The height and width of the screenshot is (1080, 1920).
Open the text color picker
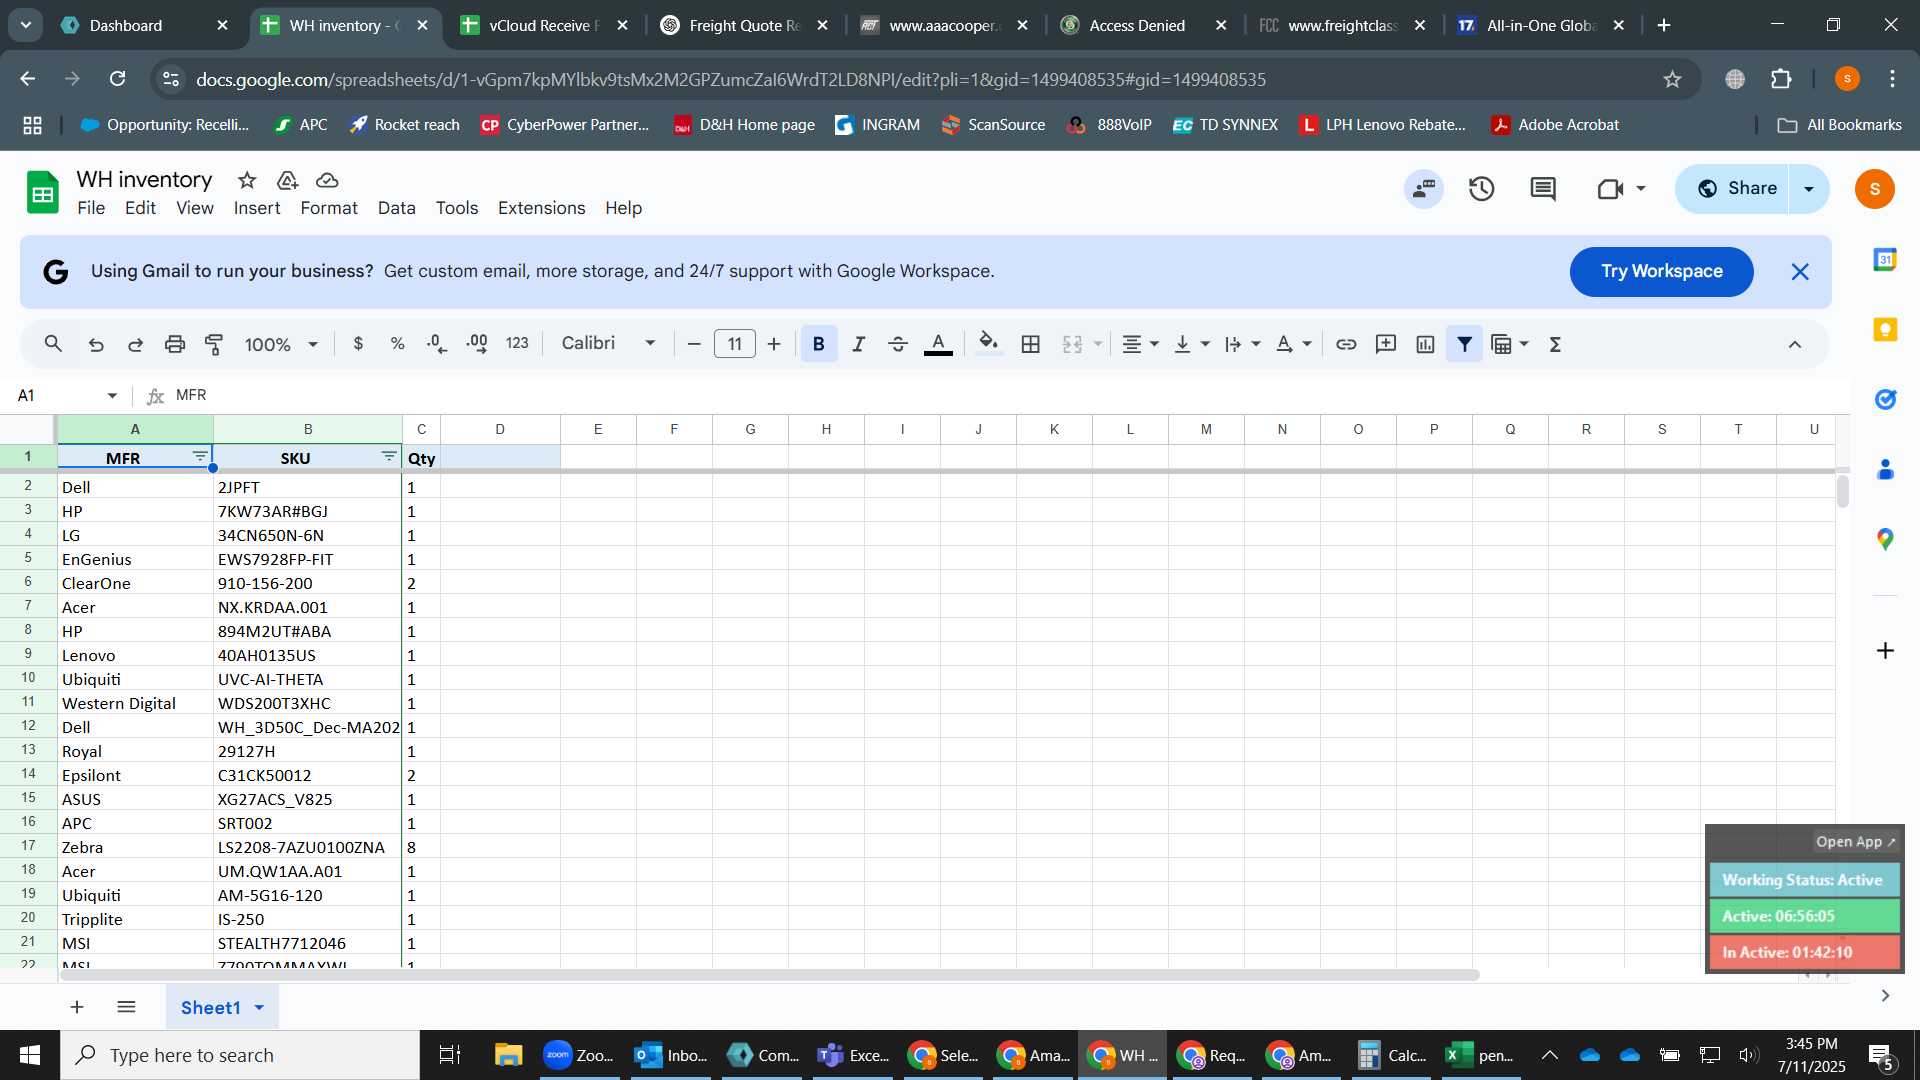(938, 344)
